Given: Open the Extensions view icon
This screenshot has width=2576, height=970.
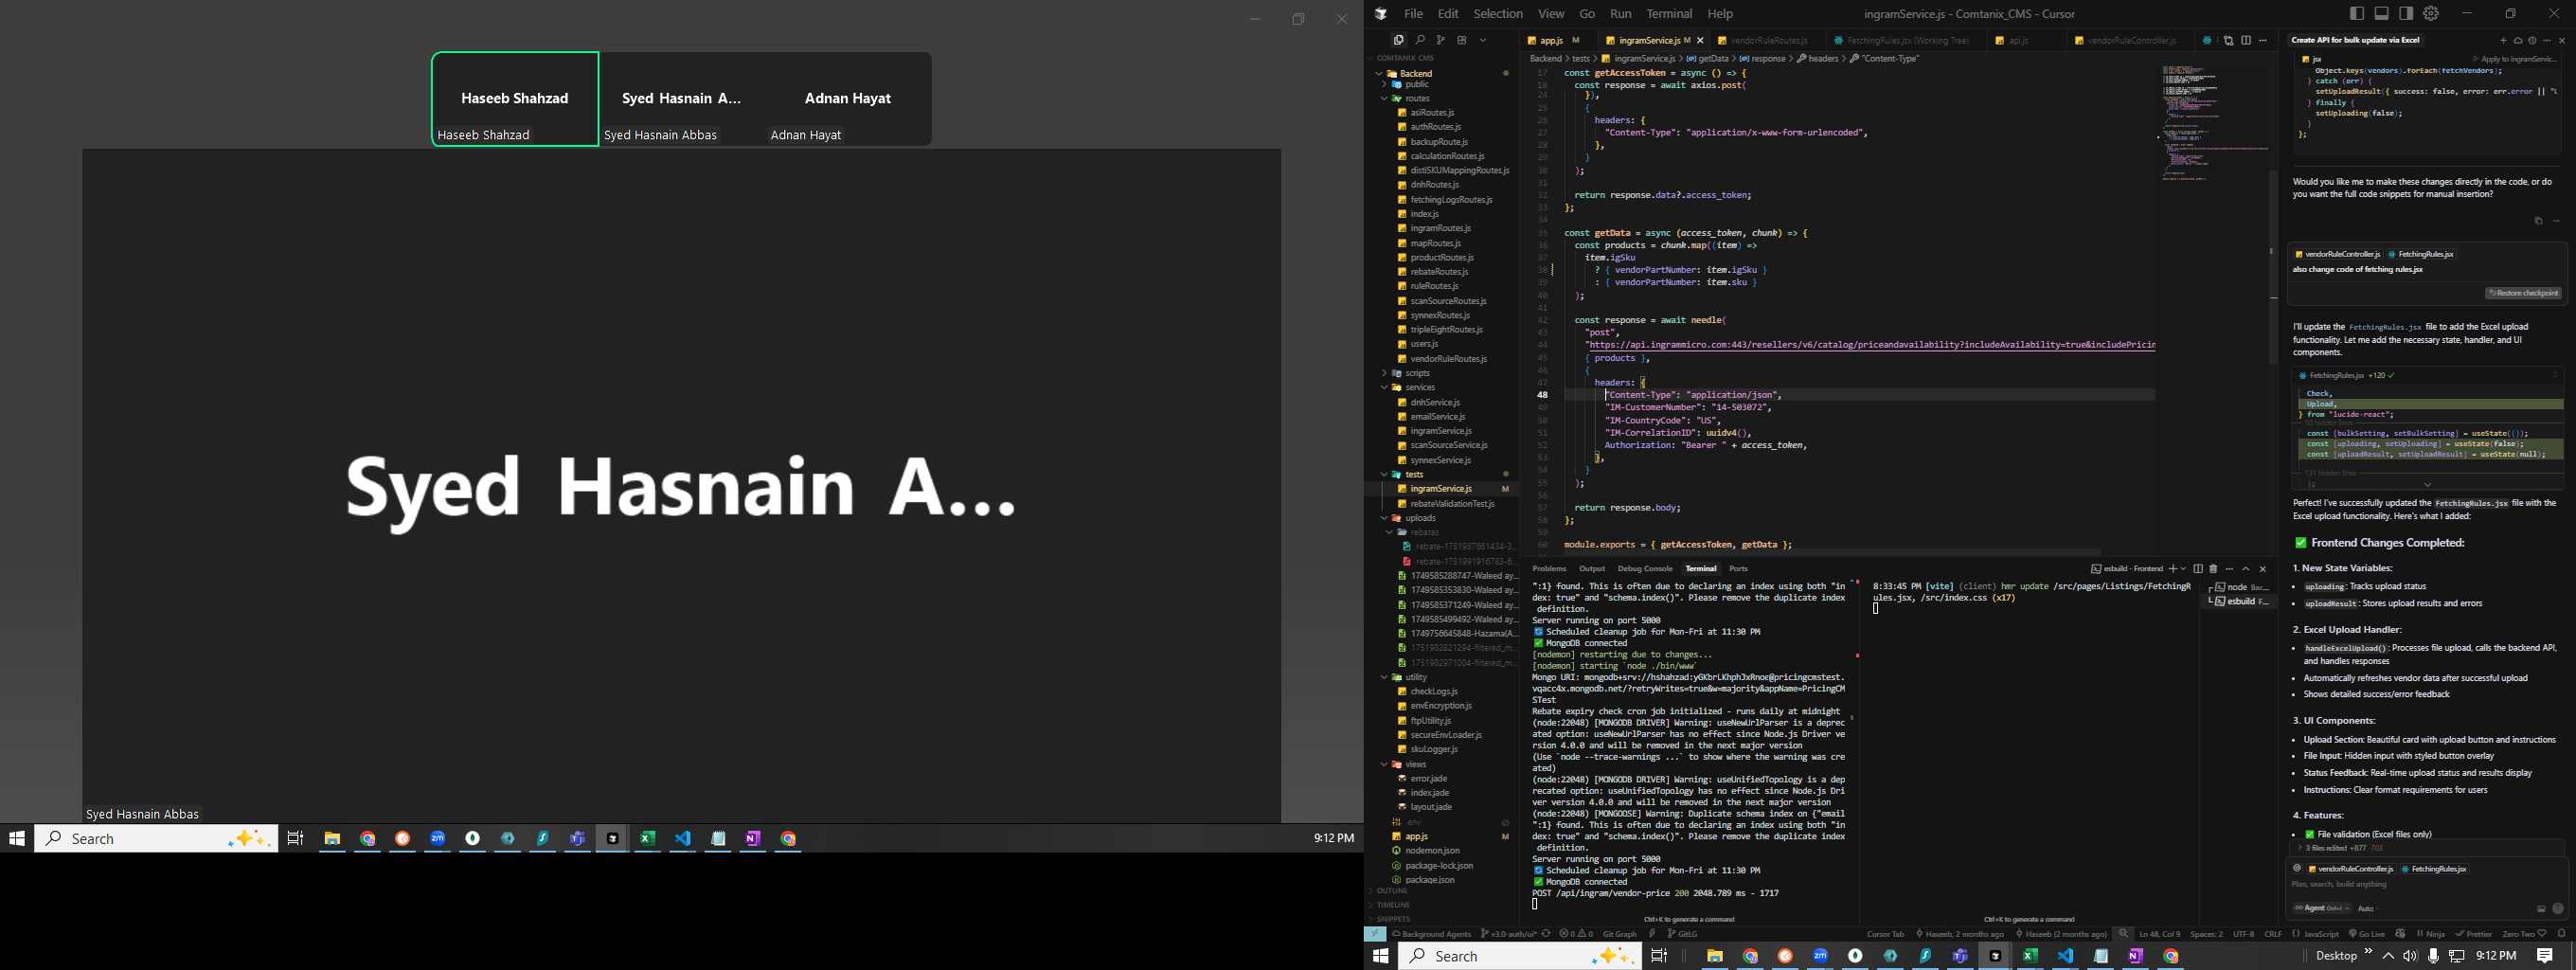Looking at the screenshot, I should 1461,40.
